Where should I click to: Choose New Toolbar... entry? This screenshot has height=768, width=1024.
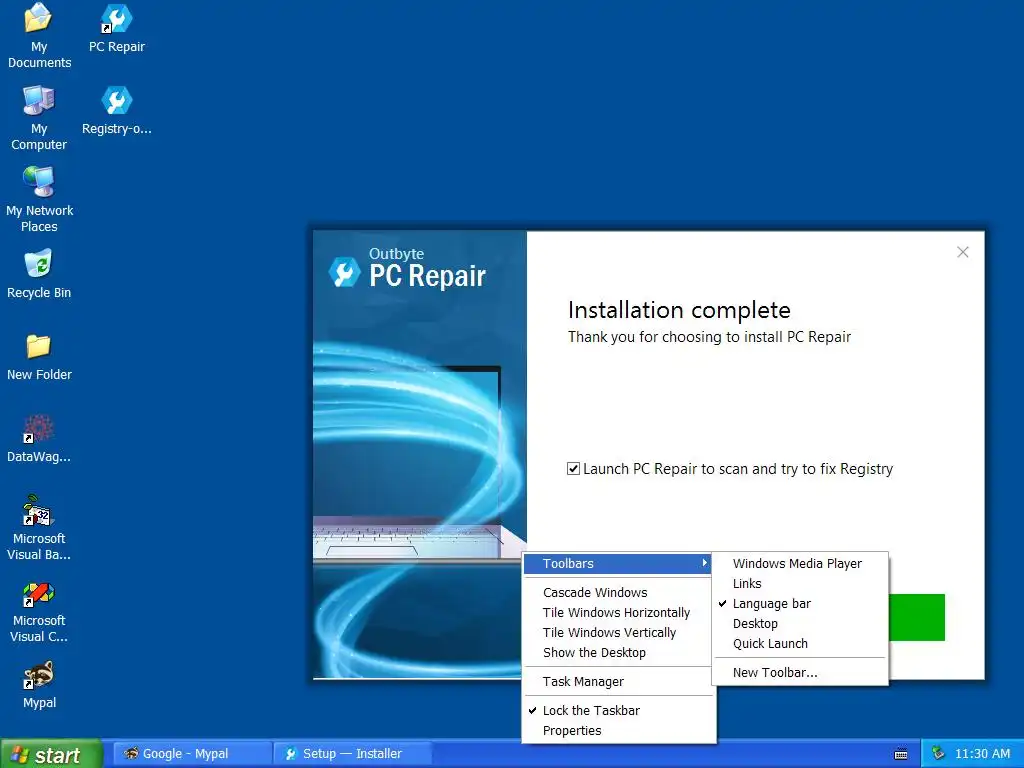tap(800, 672)
